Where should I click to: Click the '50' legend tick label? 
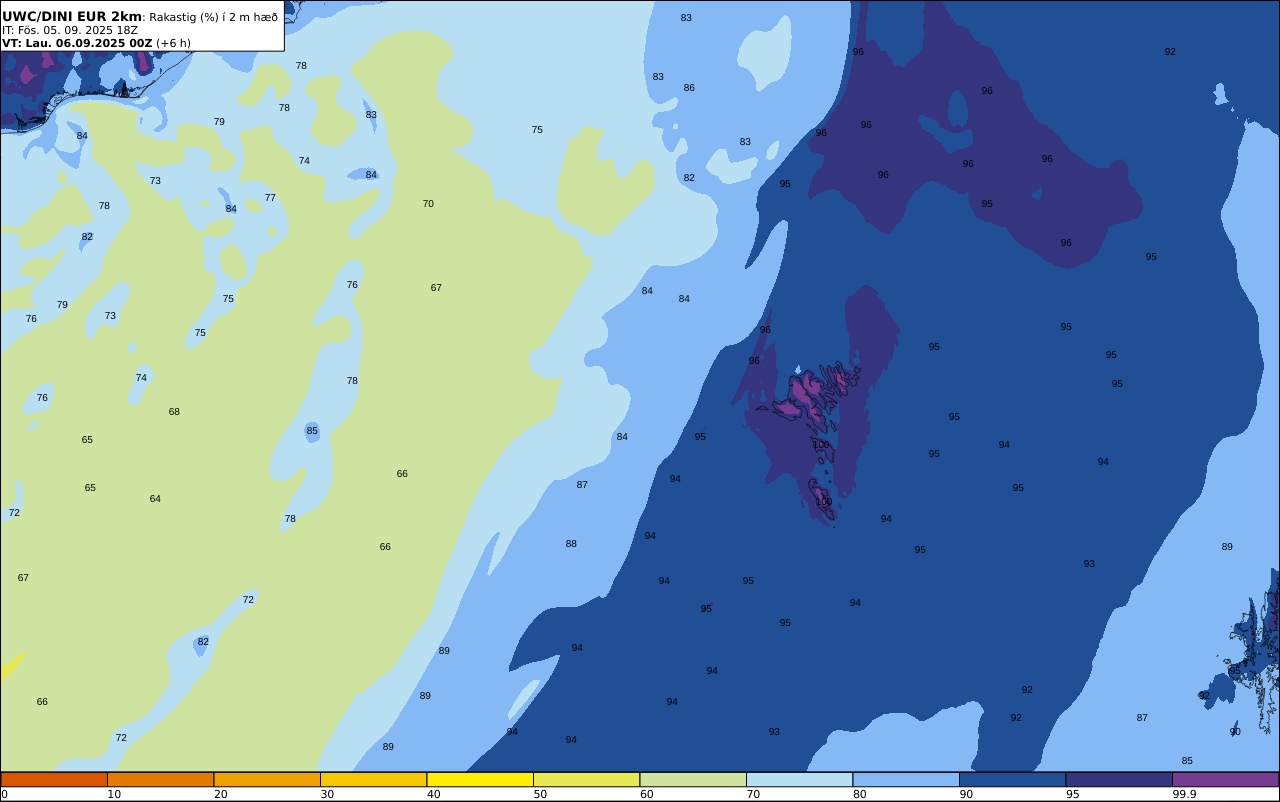coord(540,794)
